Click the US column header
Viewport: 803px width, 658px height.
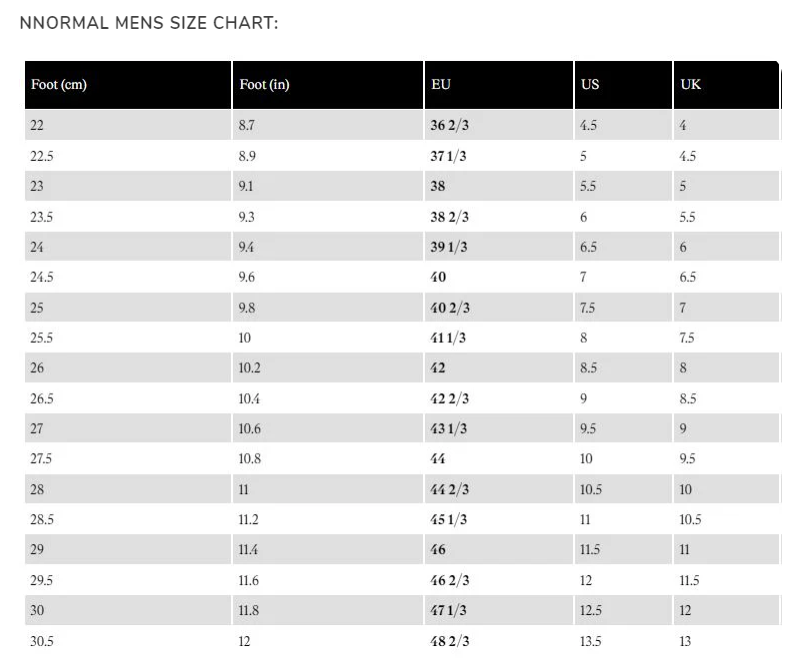(623, 85)
